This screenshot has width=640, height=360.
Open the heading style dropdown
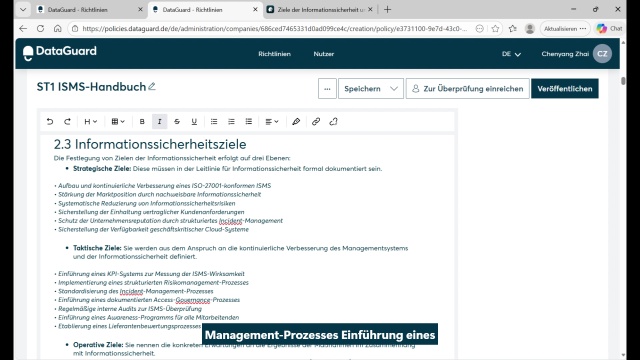91,122
